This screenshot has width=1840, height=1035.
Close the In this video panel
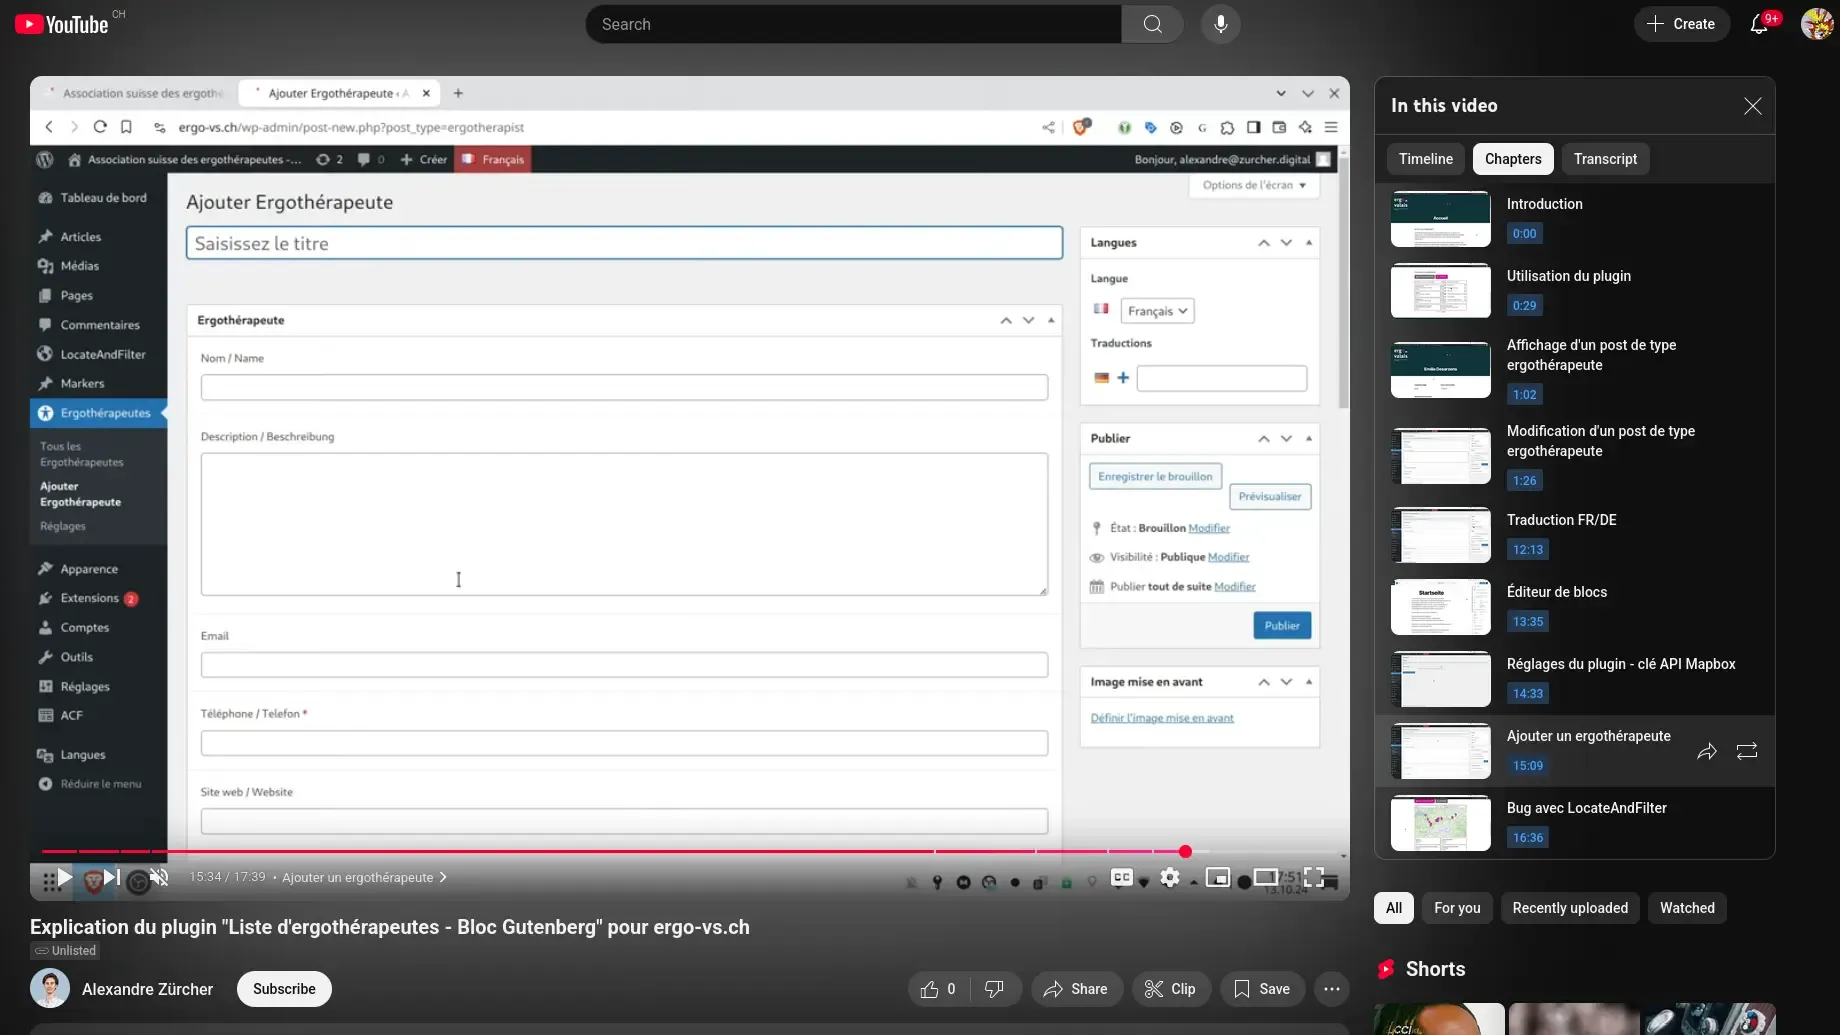click(x=1752, y=106)
